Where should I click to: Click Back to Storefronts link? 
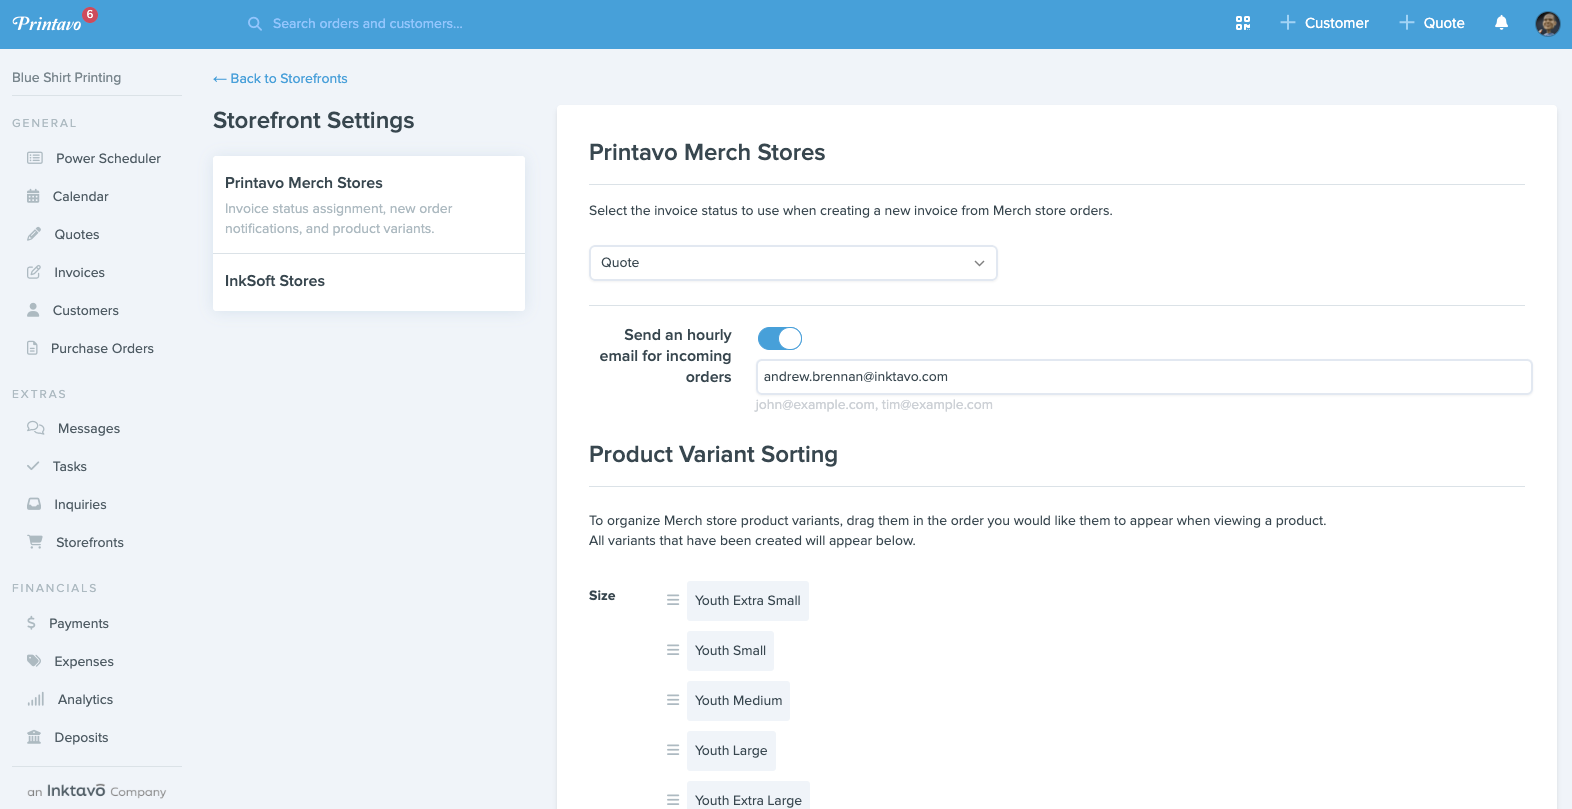pyautogui.click(x=280, y=78)
